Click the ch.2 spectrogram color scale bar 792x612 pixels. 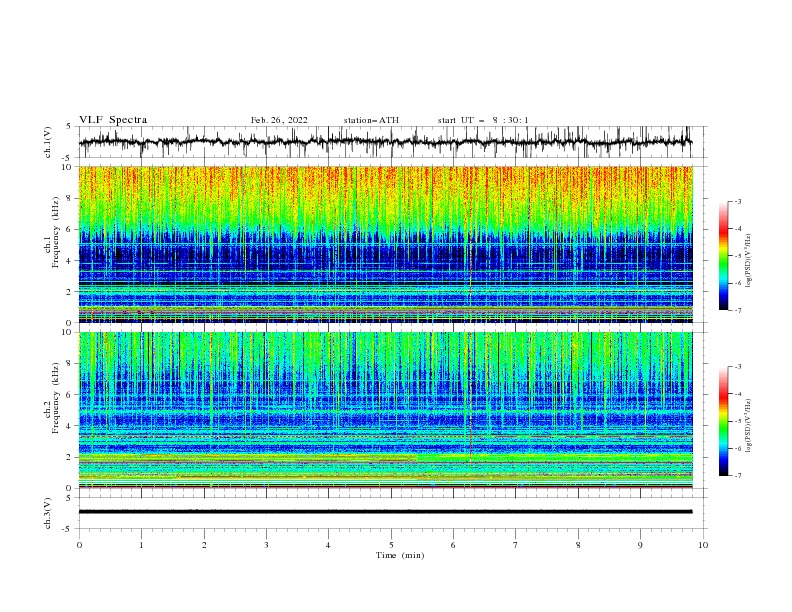[x=723, y=421]
